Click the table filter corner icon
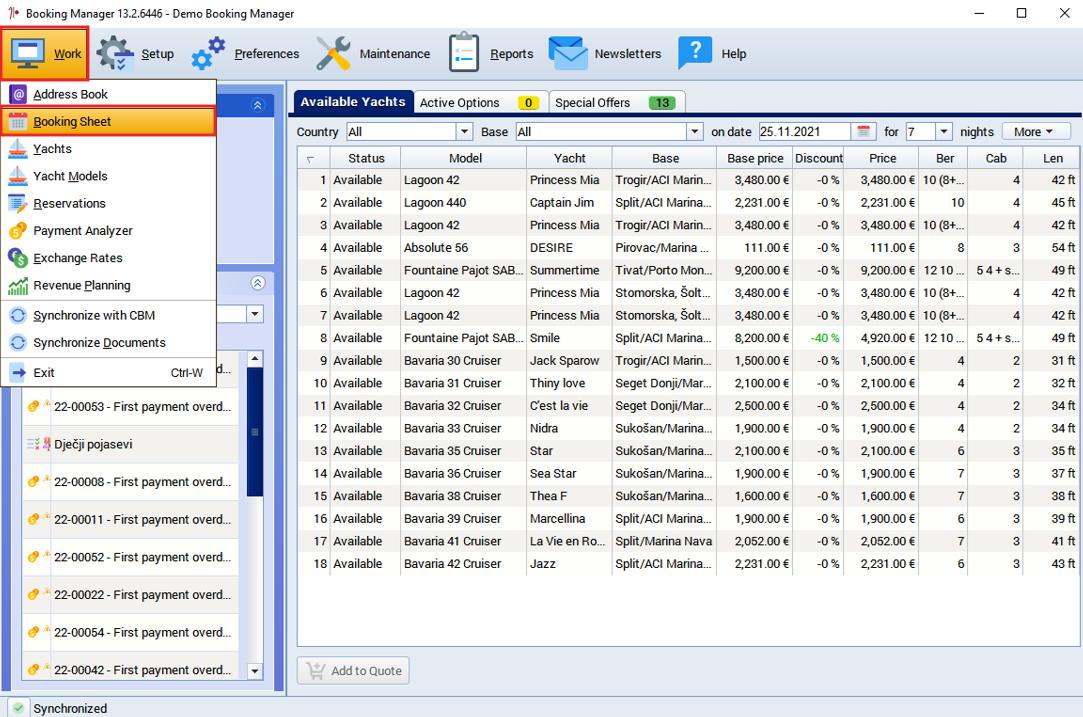 (311, 159)
